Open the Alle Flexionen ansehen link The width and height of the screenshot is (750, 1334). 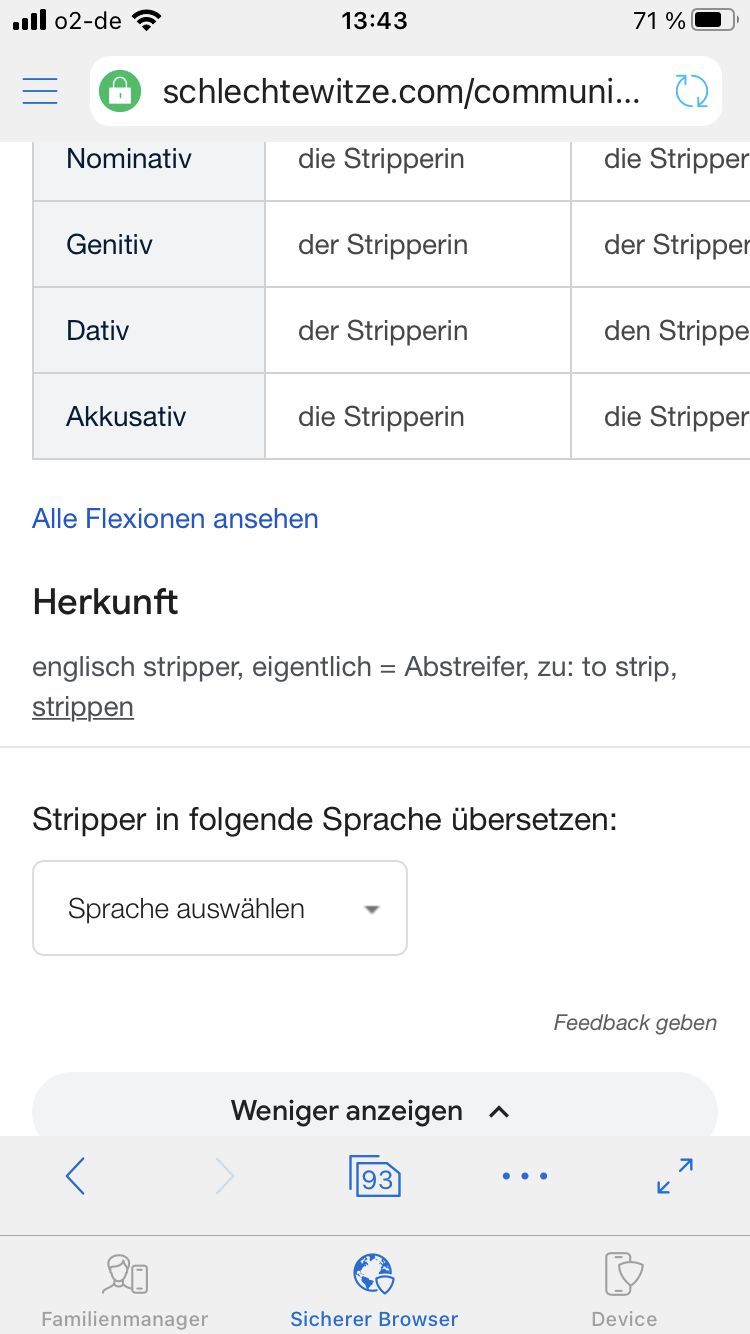[x=175, y=518]
